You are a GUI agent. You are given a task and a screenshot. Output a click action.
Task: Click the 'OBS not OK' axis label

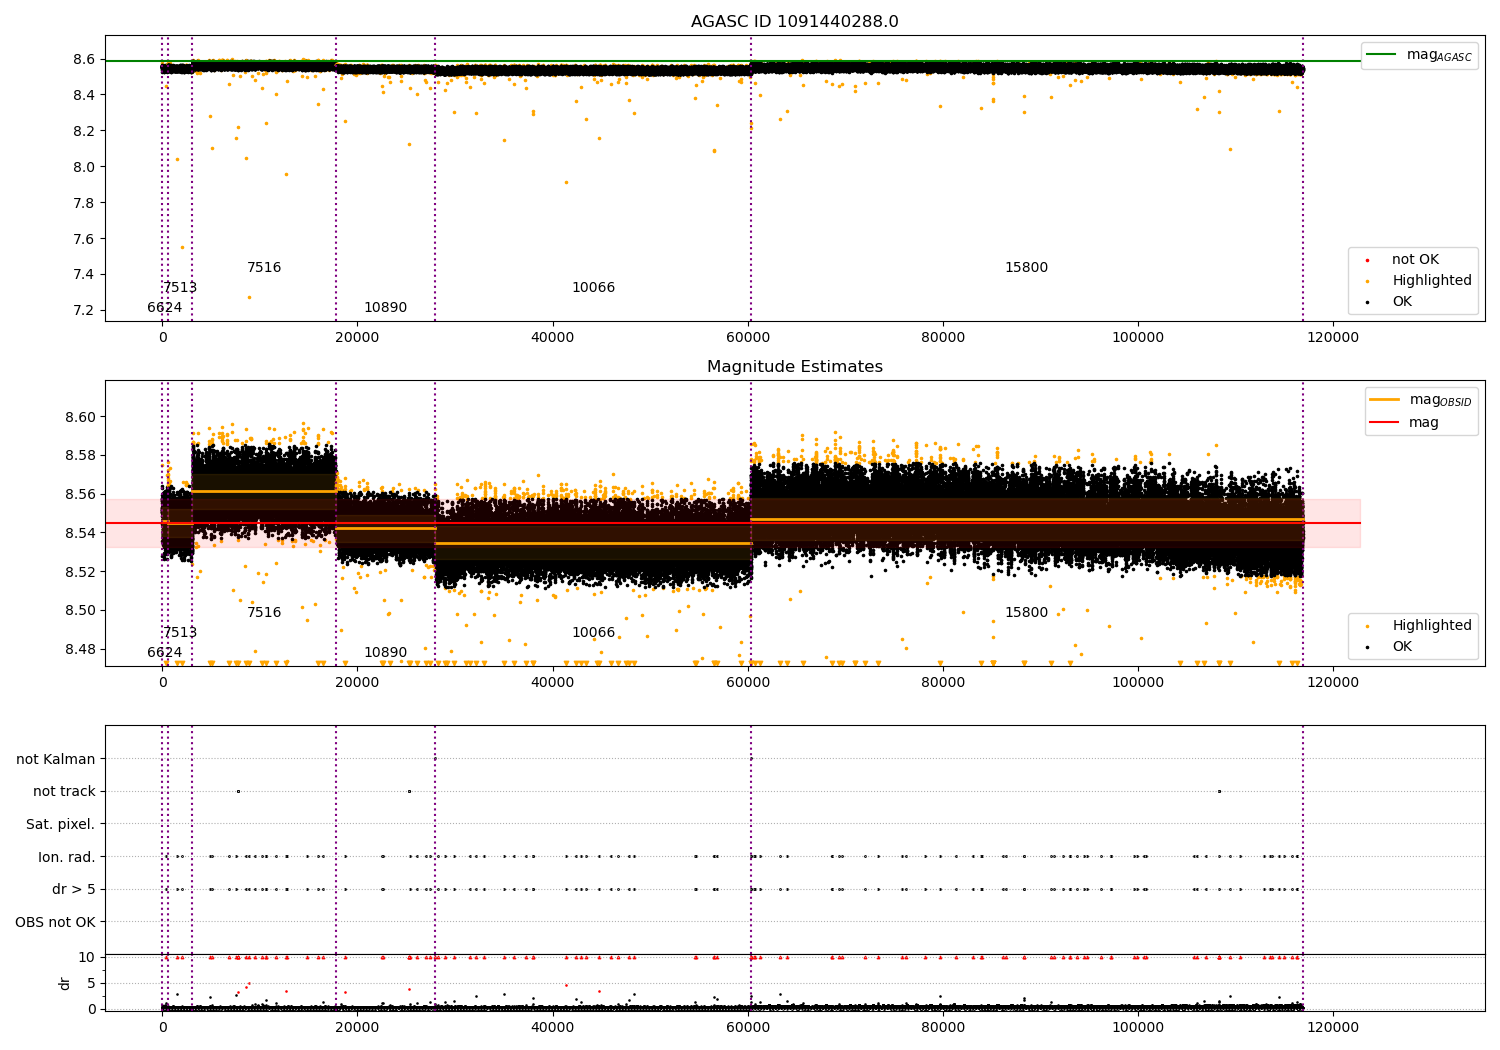pos(56,922)
